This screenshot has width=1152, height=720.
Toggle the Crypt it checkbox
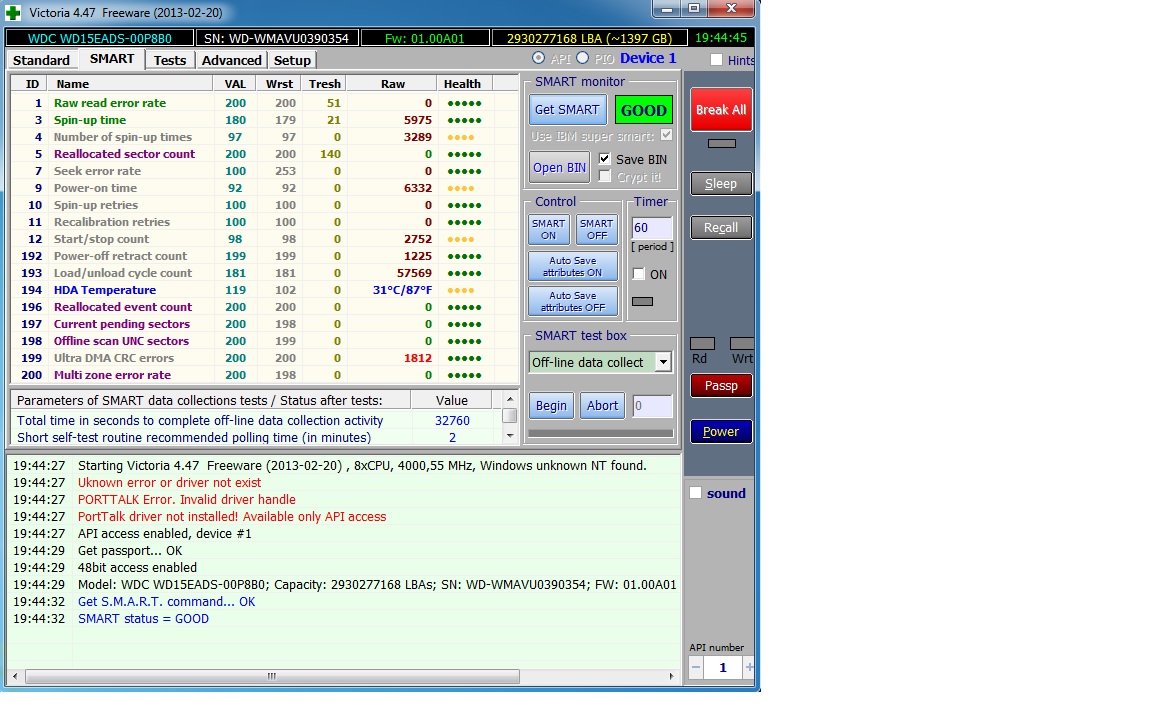coord(605,176)
